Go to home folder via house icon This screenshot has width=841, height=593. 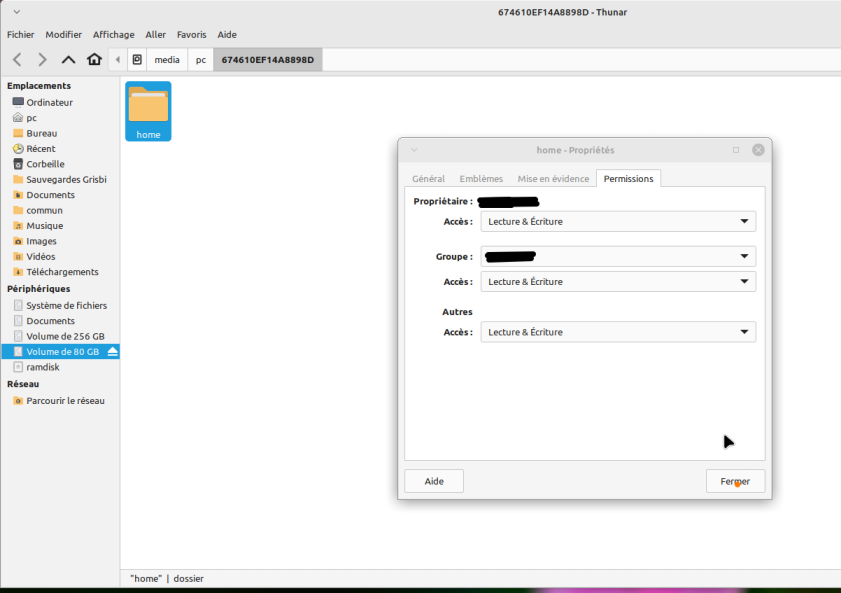pos(94,59)
